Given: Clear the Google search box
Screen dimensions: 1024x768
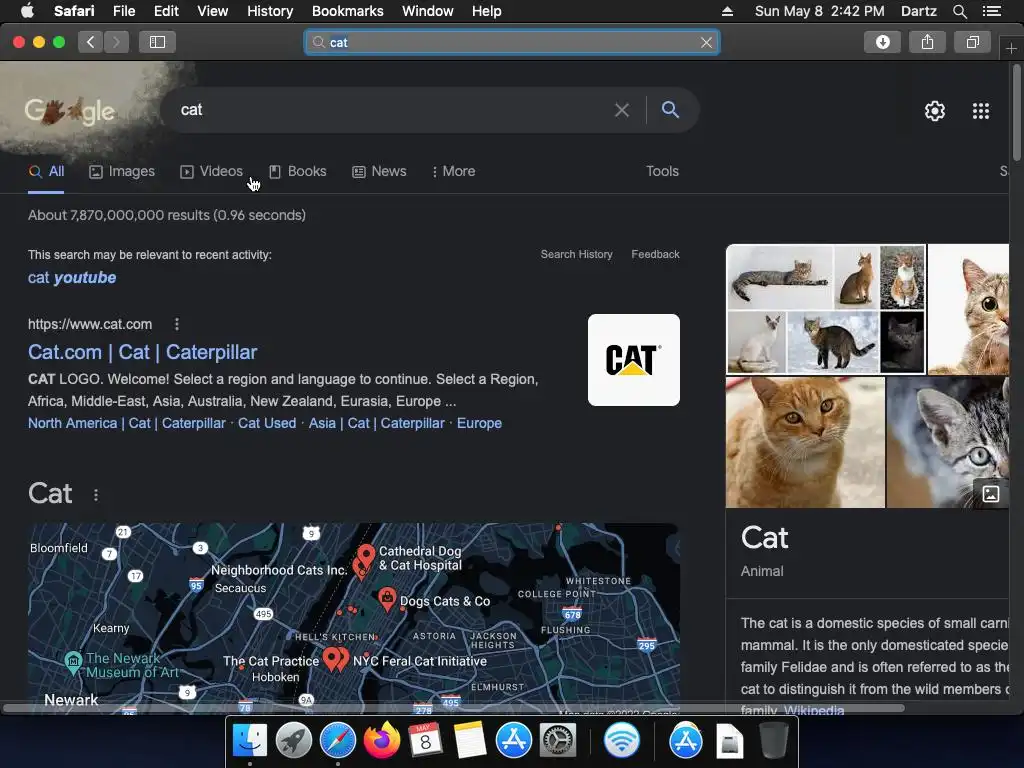Looking at the screenshot, I should tap(622, 110).
